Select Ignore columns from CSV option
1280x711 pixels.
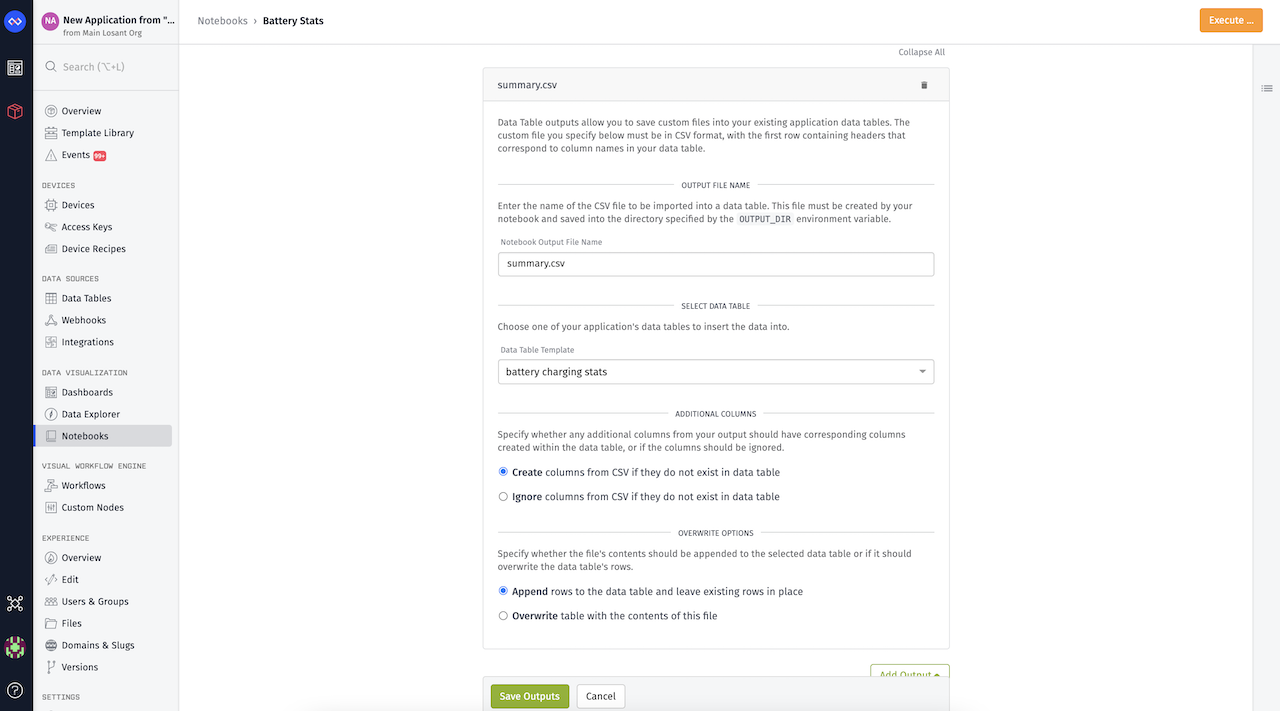tap(503, 497)
